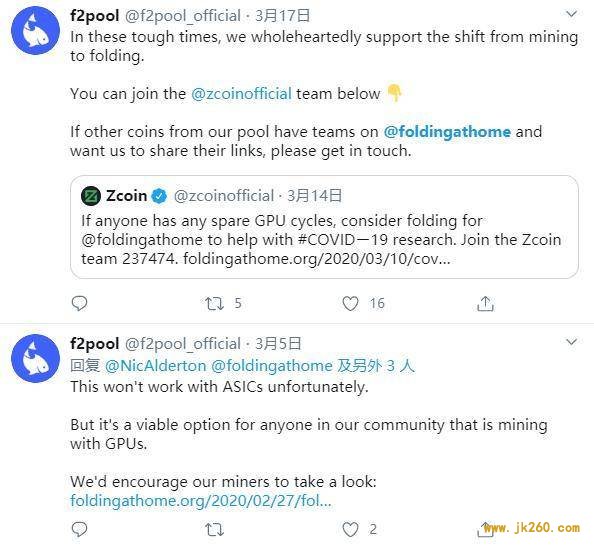
Task: Open f2pool avatar on first tweet
Action: (x=36, y=31)
